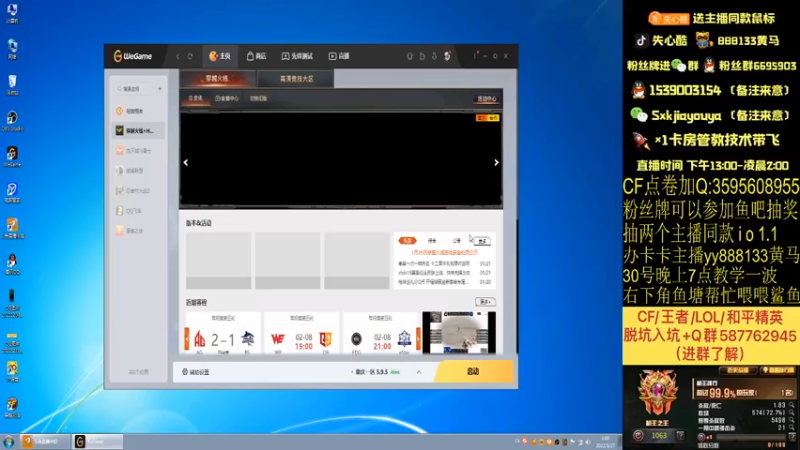Open the AG 2-1 match card

(x=223, y=333)
